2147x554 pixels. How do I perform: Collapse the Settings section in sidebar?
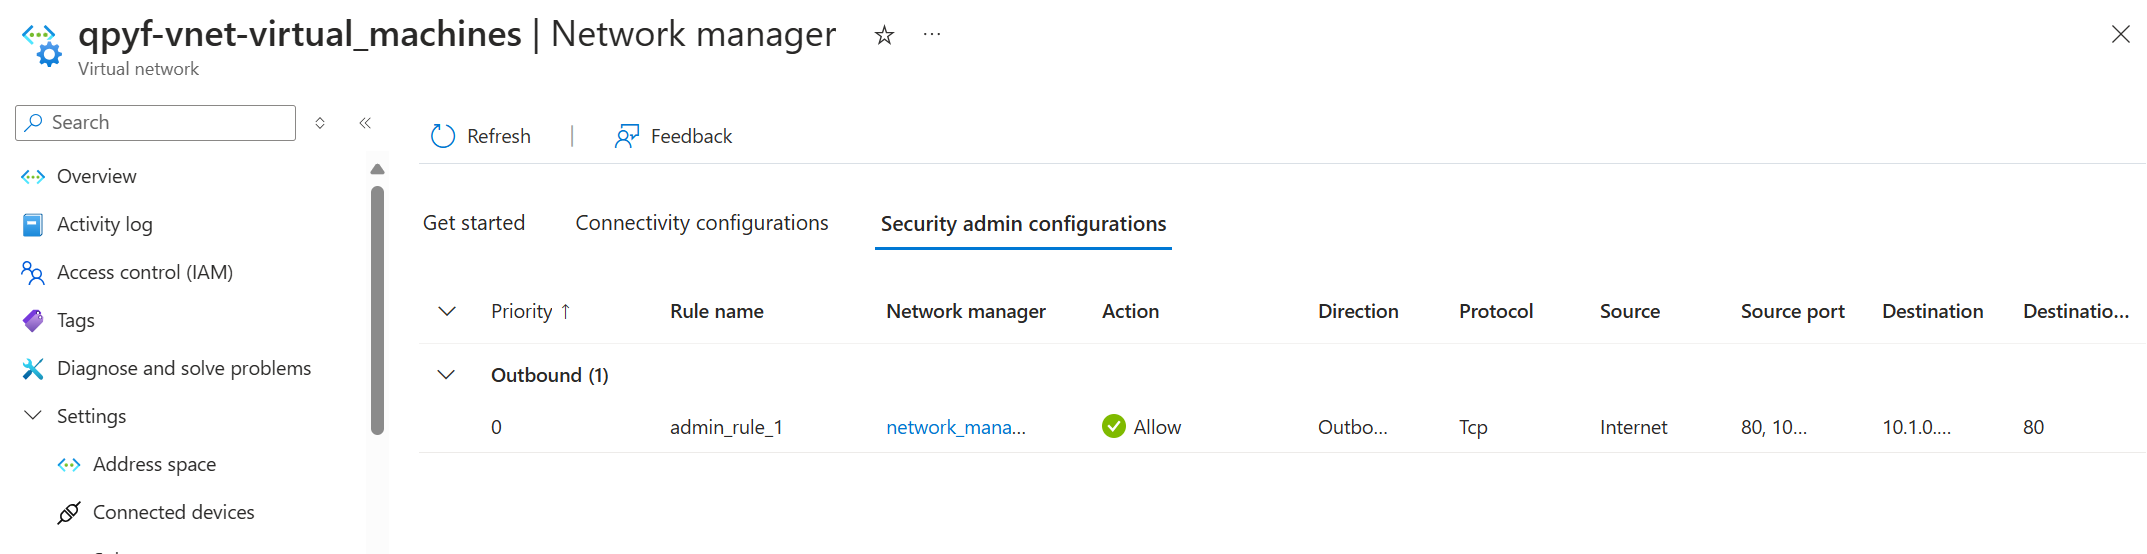tap(33, 416)
